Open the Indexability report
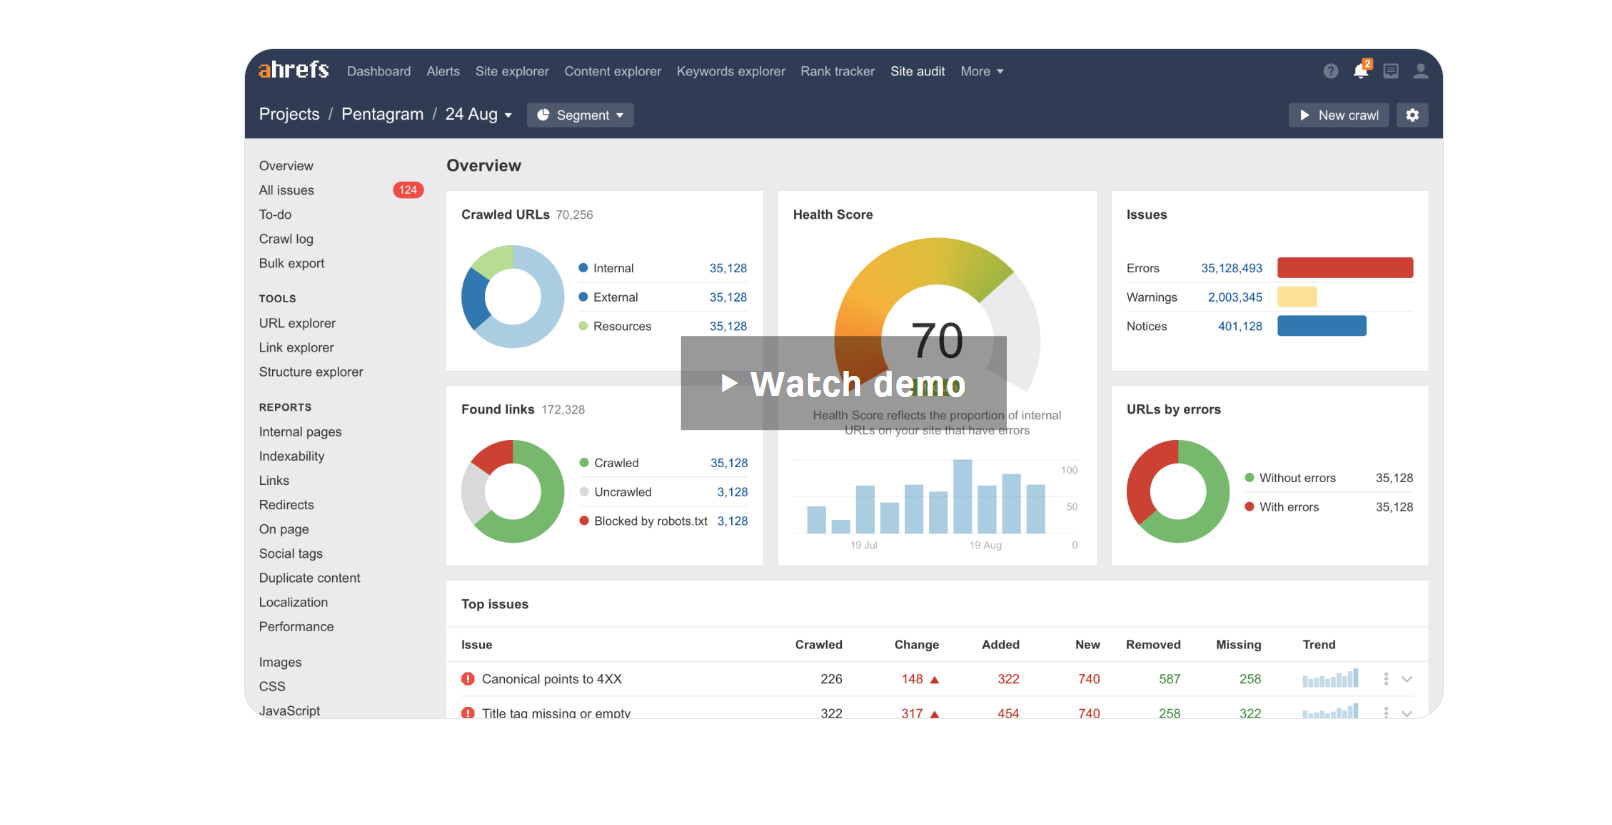Image resolution: width=1612 pixels, height=825 pixels. [292, 456]
